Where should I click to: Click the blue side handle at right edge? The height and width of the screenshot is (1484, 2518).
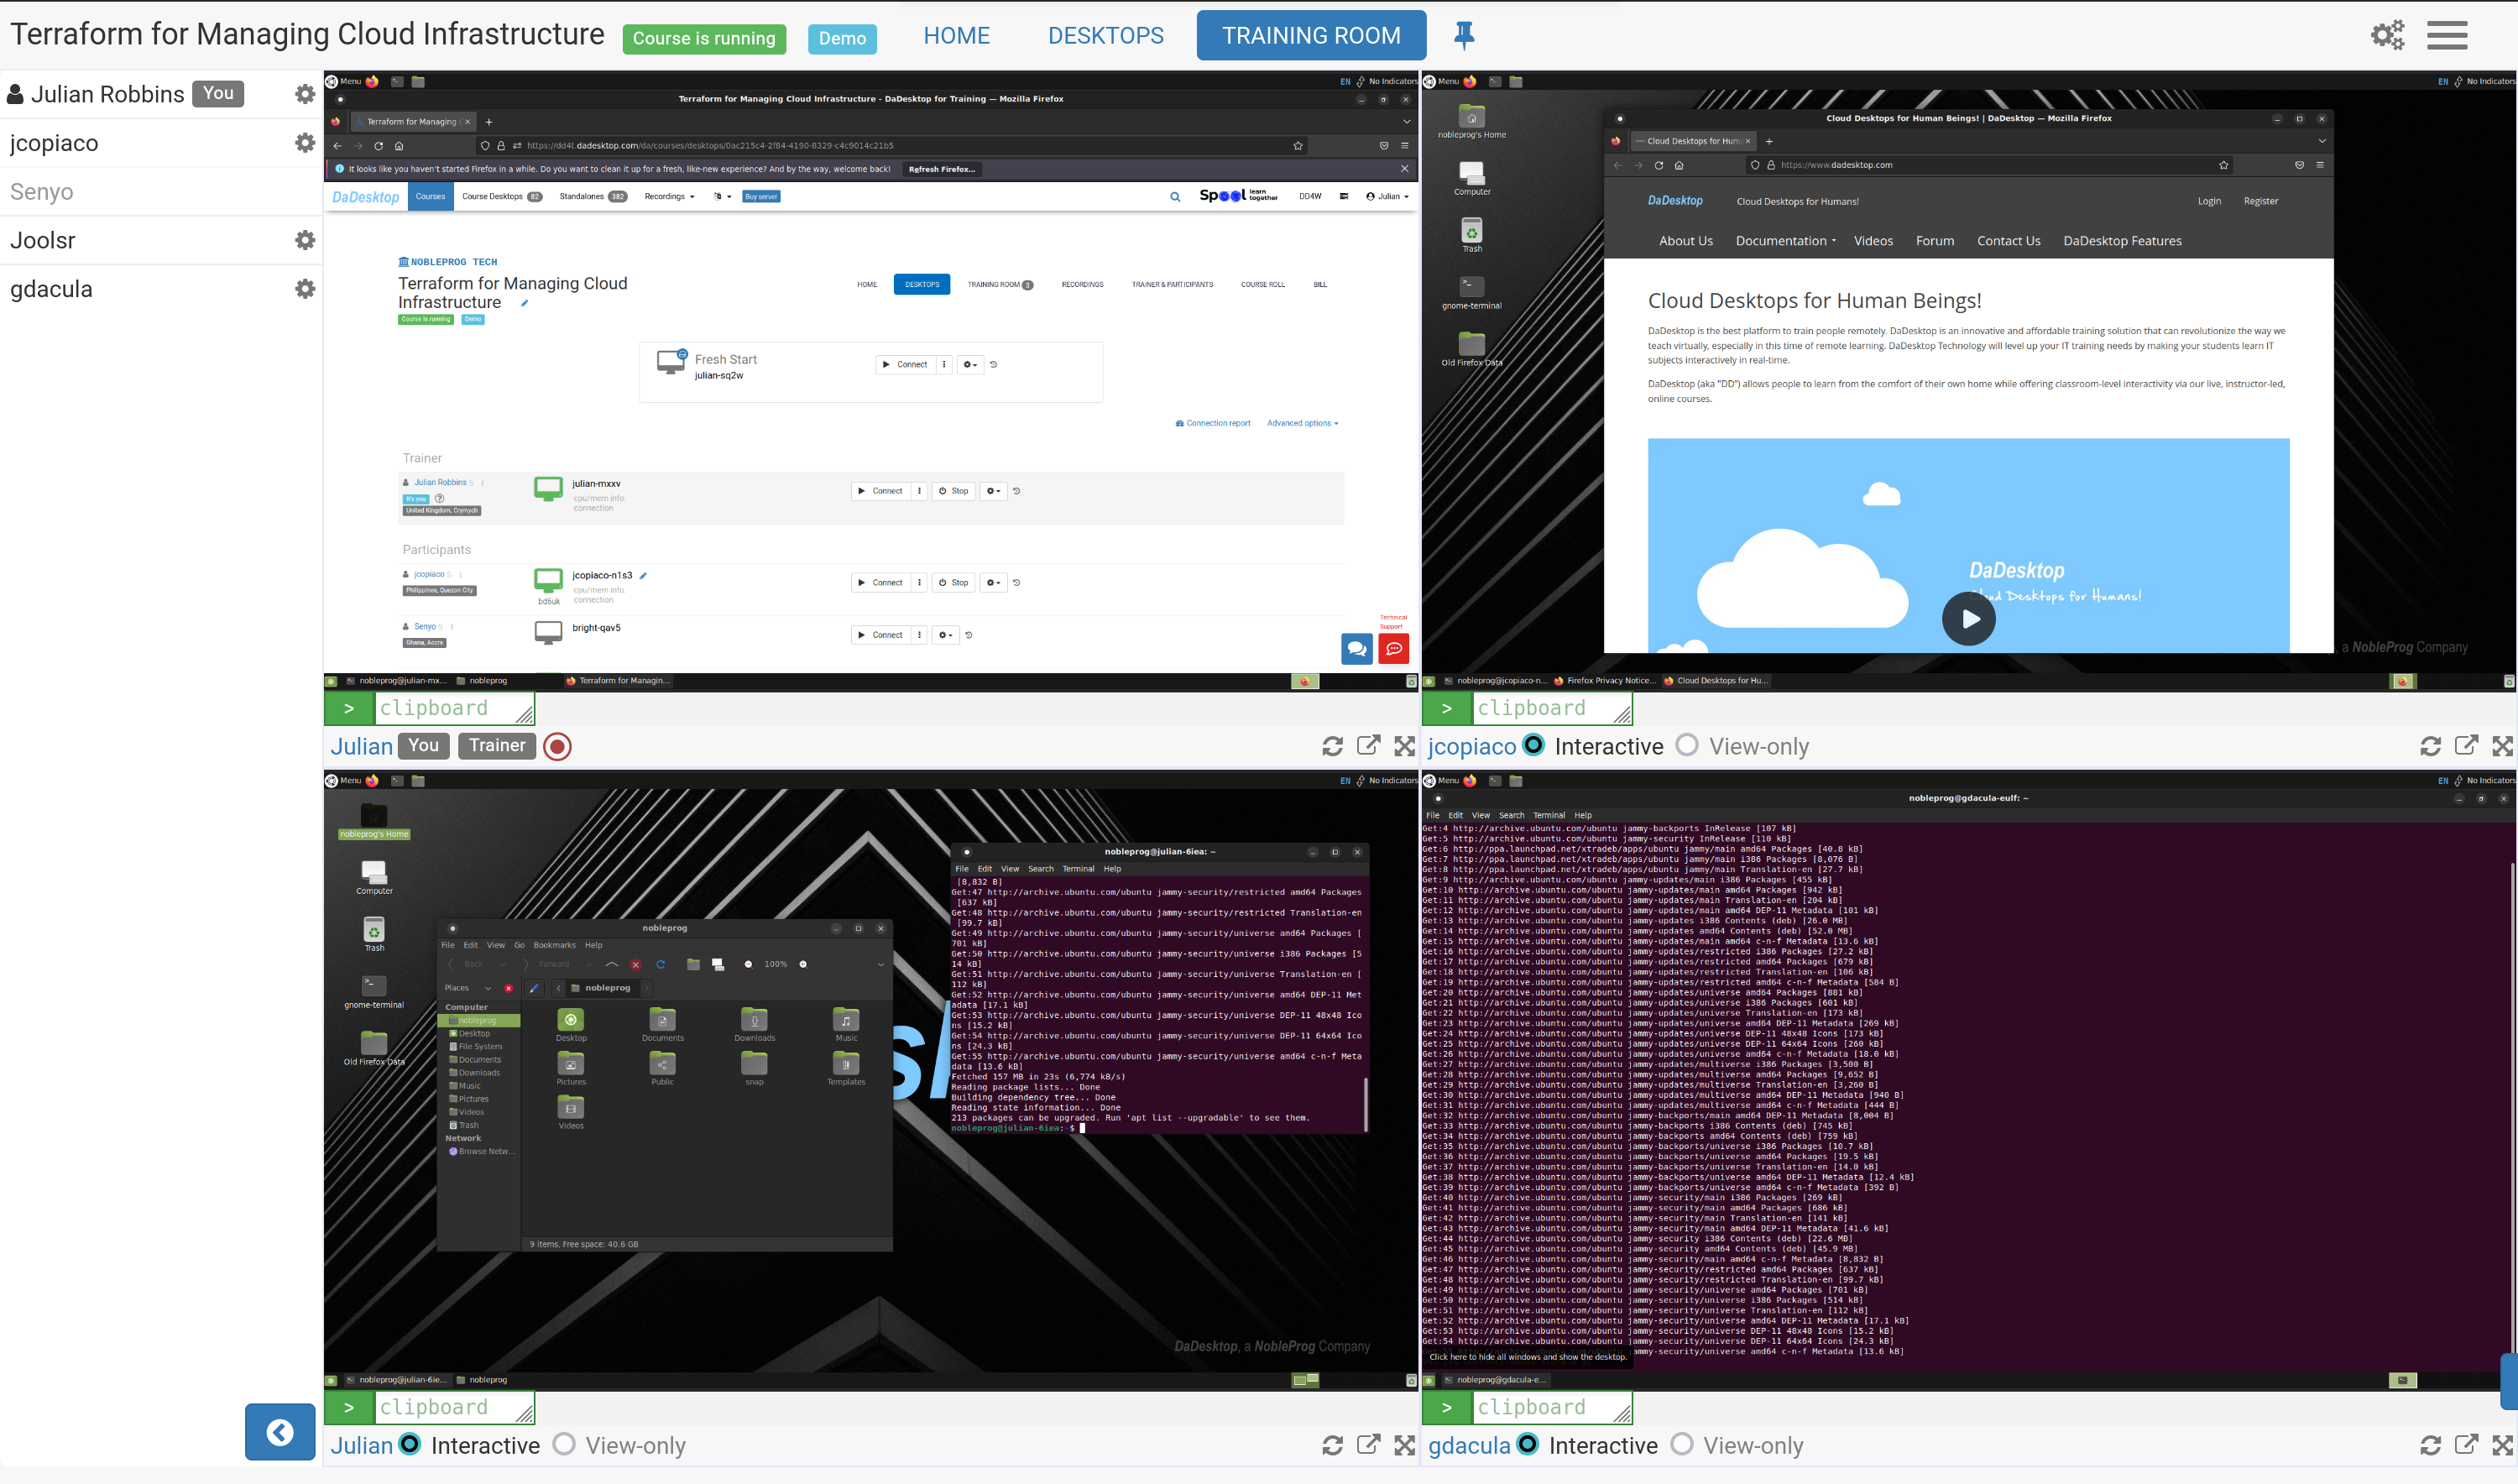coord(2509,1381)
